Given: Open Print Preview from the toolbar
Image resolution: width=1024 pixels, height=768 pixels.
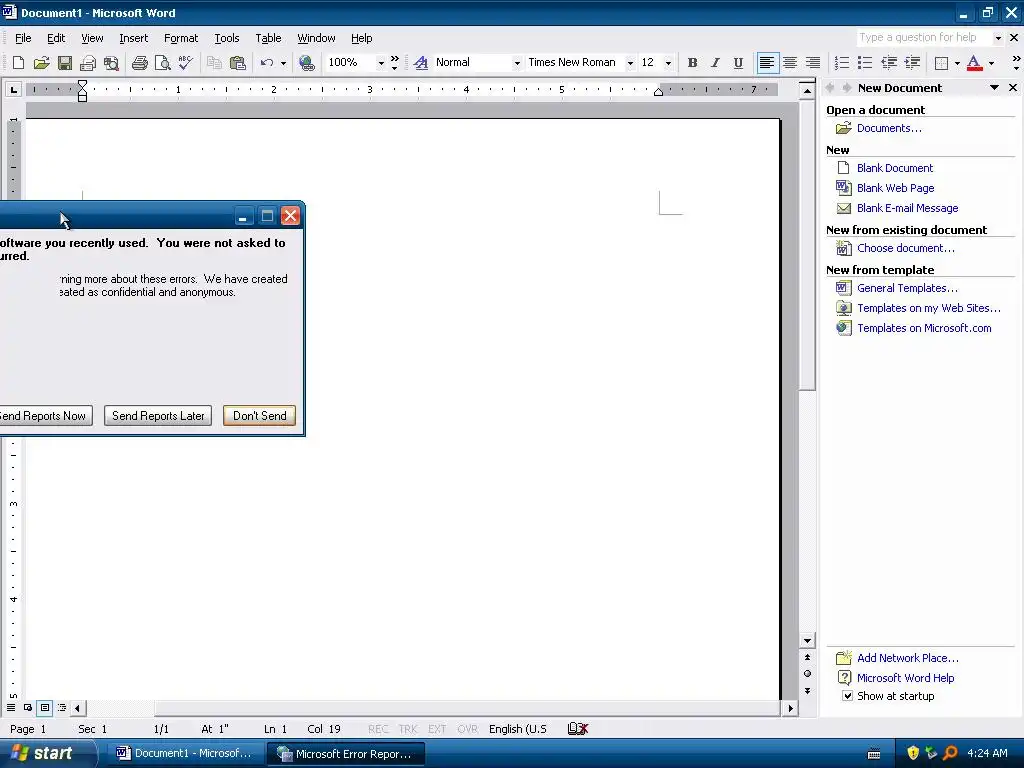Looking at the screenshot, I should [162, 63].
